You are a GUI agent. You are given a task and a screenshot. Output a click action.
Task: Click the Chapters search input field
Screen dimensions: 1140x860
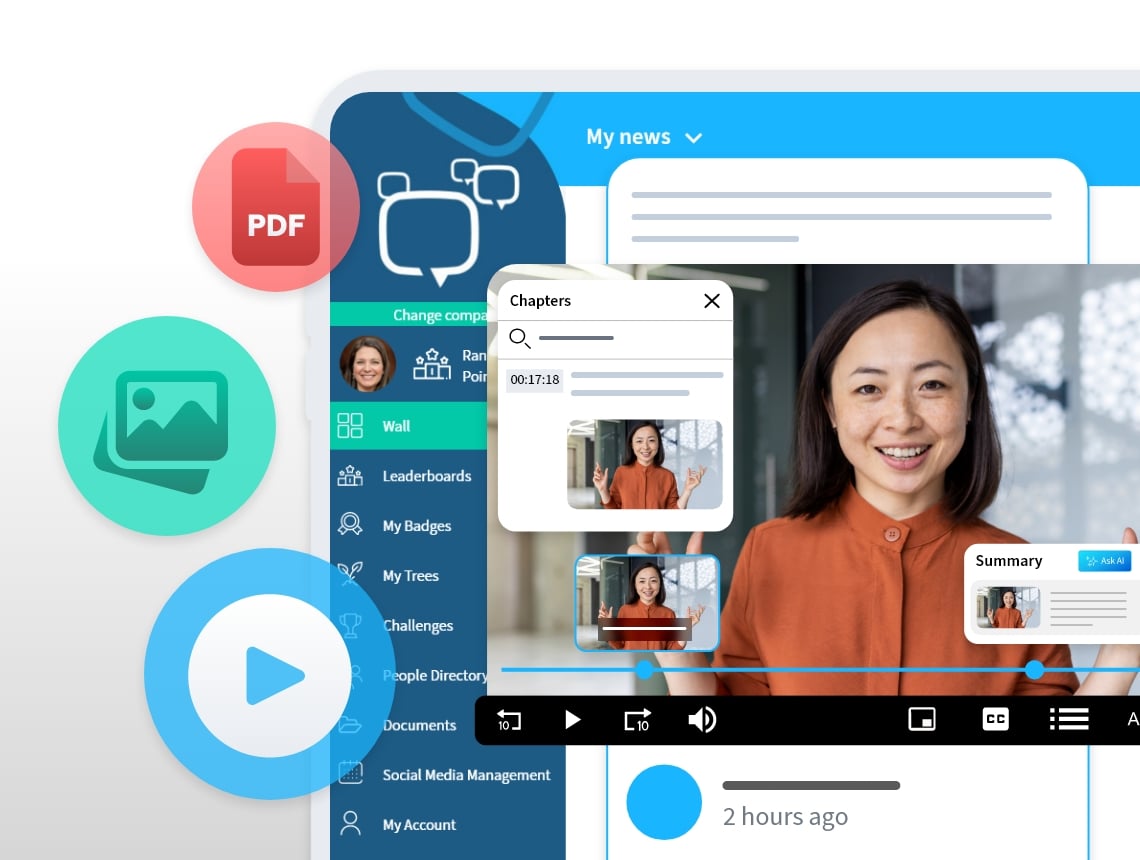click(x=615, y=339)
